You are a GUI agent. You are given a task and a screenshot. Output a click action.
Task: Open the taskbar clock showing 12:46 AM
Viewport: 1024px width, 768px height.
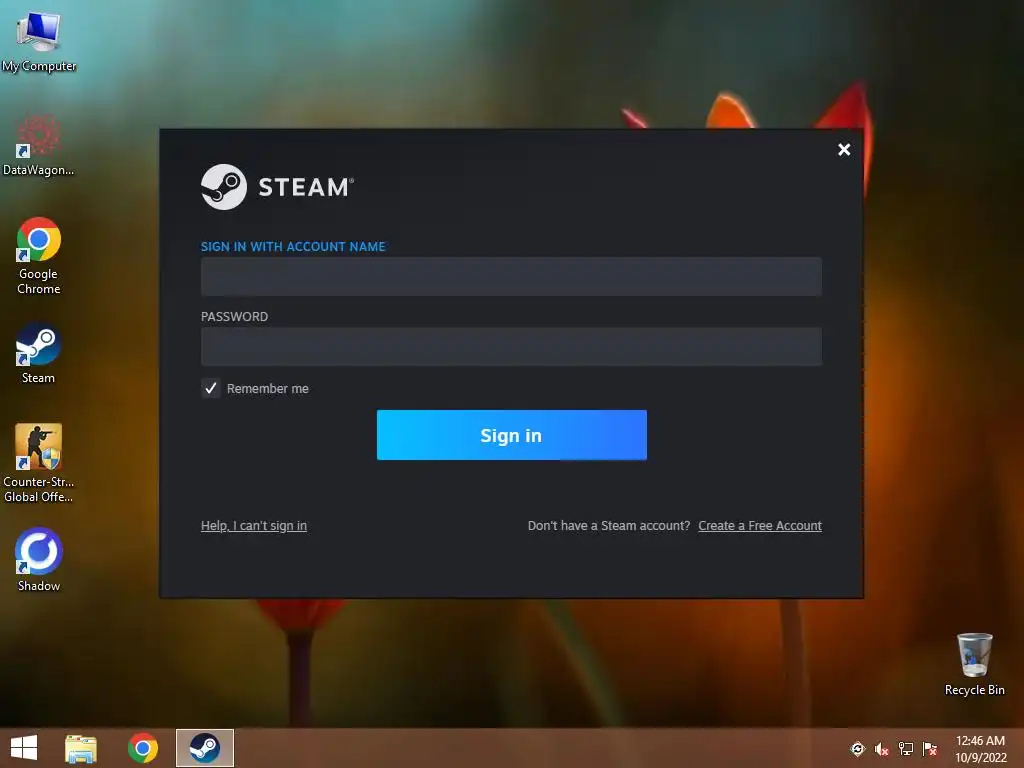coord(980,749)
